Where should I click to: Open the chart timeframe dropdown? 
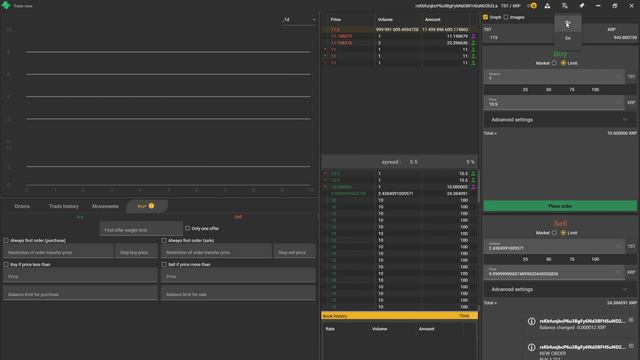[x=299, y=20]
